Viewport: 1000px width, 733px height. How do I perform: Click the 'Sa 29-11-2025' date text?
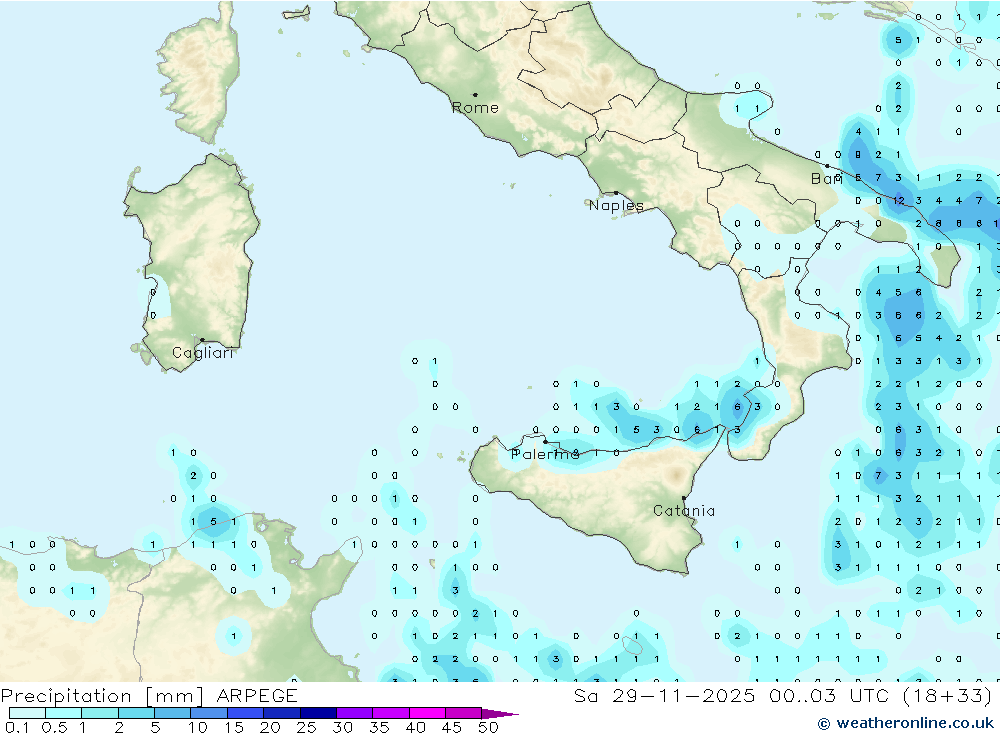(664, 695)
